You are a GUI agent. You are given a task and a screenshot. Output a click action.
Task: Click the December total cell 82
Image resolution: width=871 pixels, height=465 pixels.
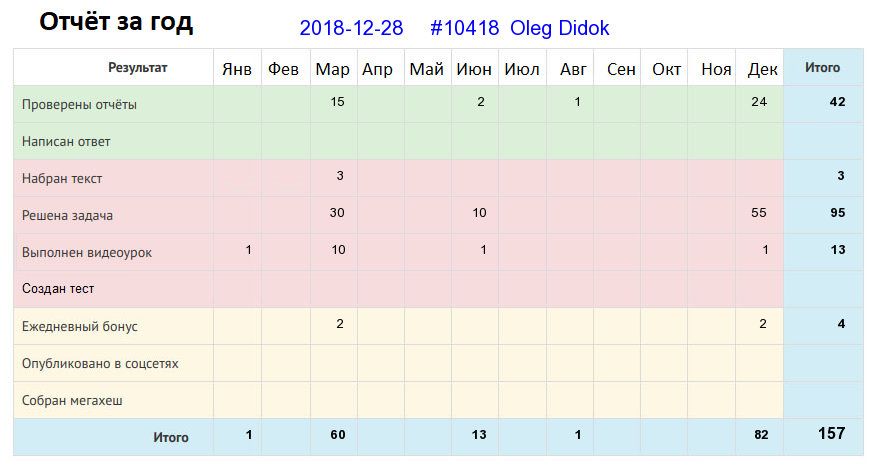(761, 435)
